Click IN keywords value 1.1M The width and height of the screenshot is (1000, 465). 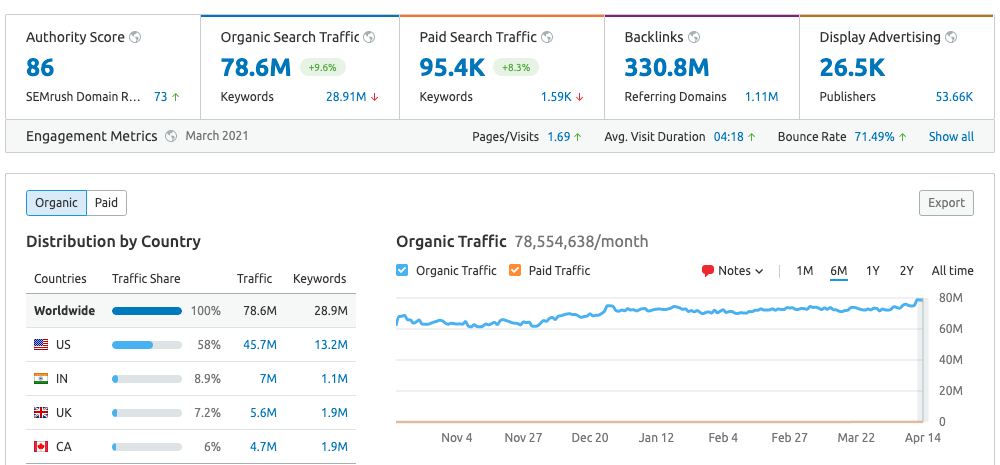click(x=334, y=379)
